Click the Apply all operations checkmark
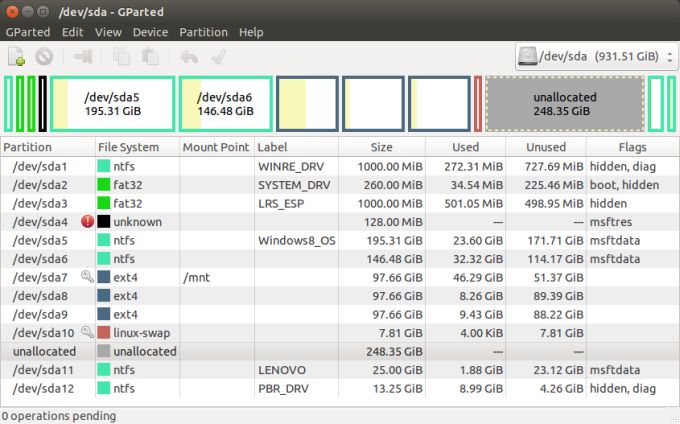The height and width of the screenshot is (424, 680). tap(218, 58)
